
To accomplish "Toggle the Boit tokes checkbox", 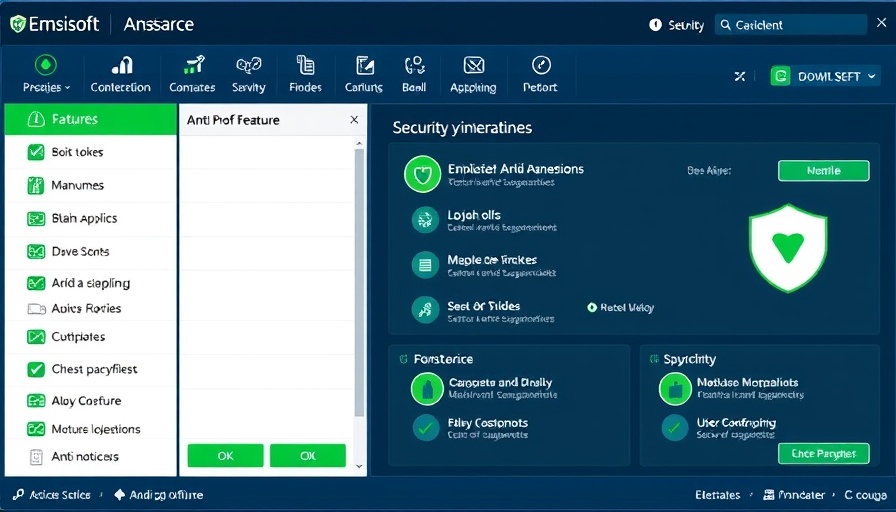I will [x=36, y=152].
